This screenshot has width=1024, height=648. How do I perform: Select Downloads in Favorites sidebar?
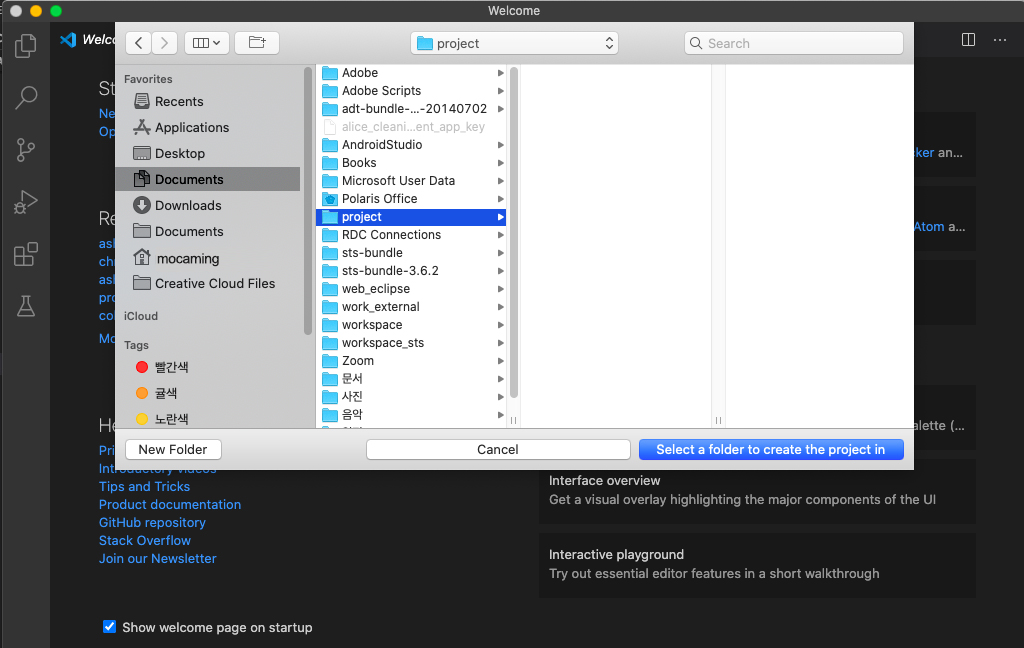[208, 205]
